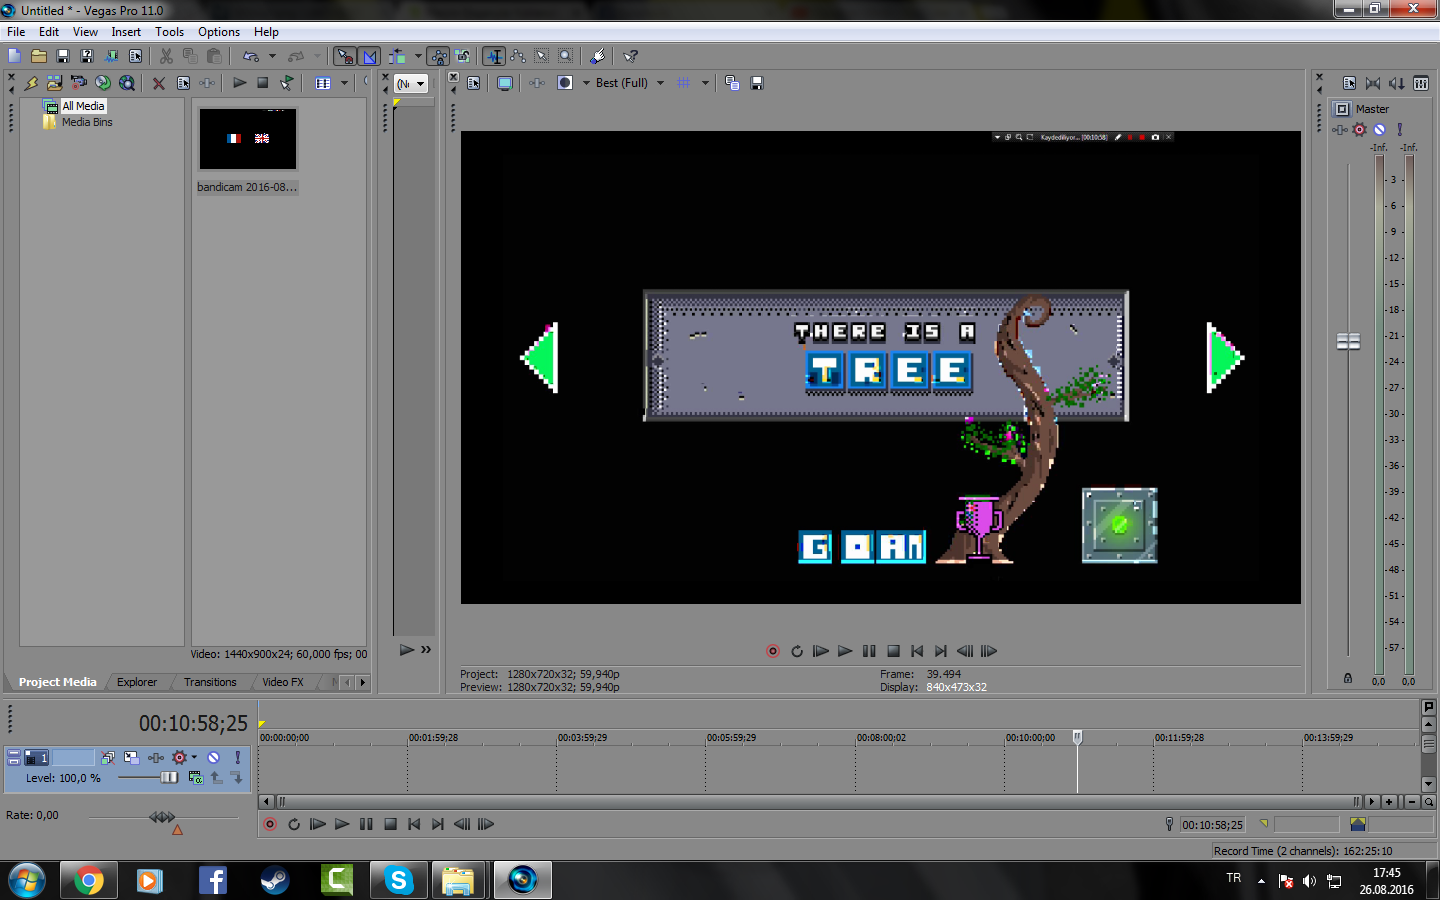Copy snapshot to clipboard icon in preview

click(x=732, y=83)
